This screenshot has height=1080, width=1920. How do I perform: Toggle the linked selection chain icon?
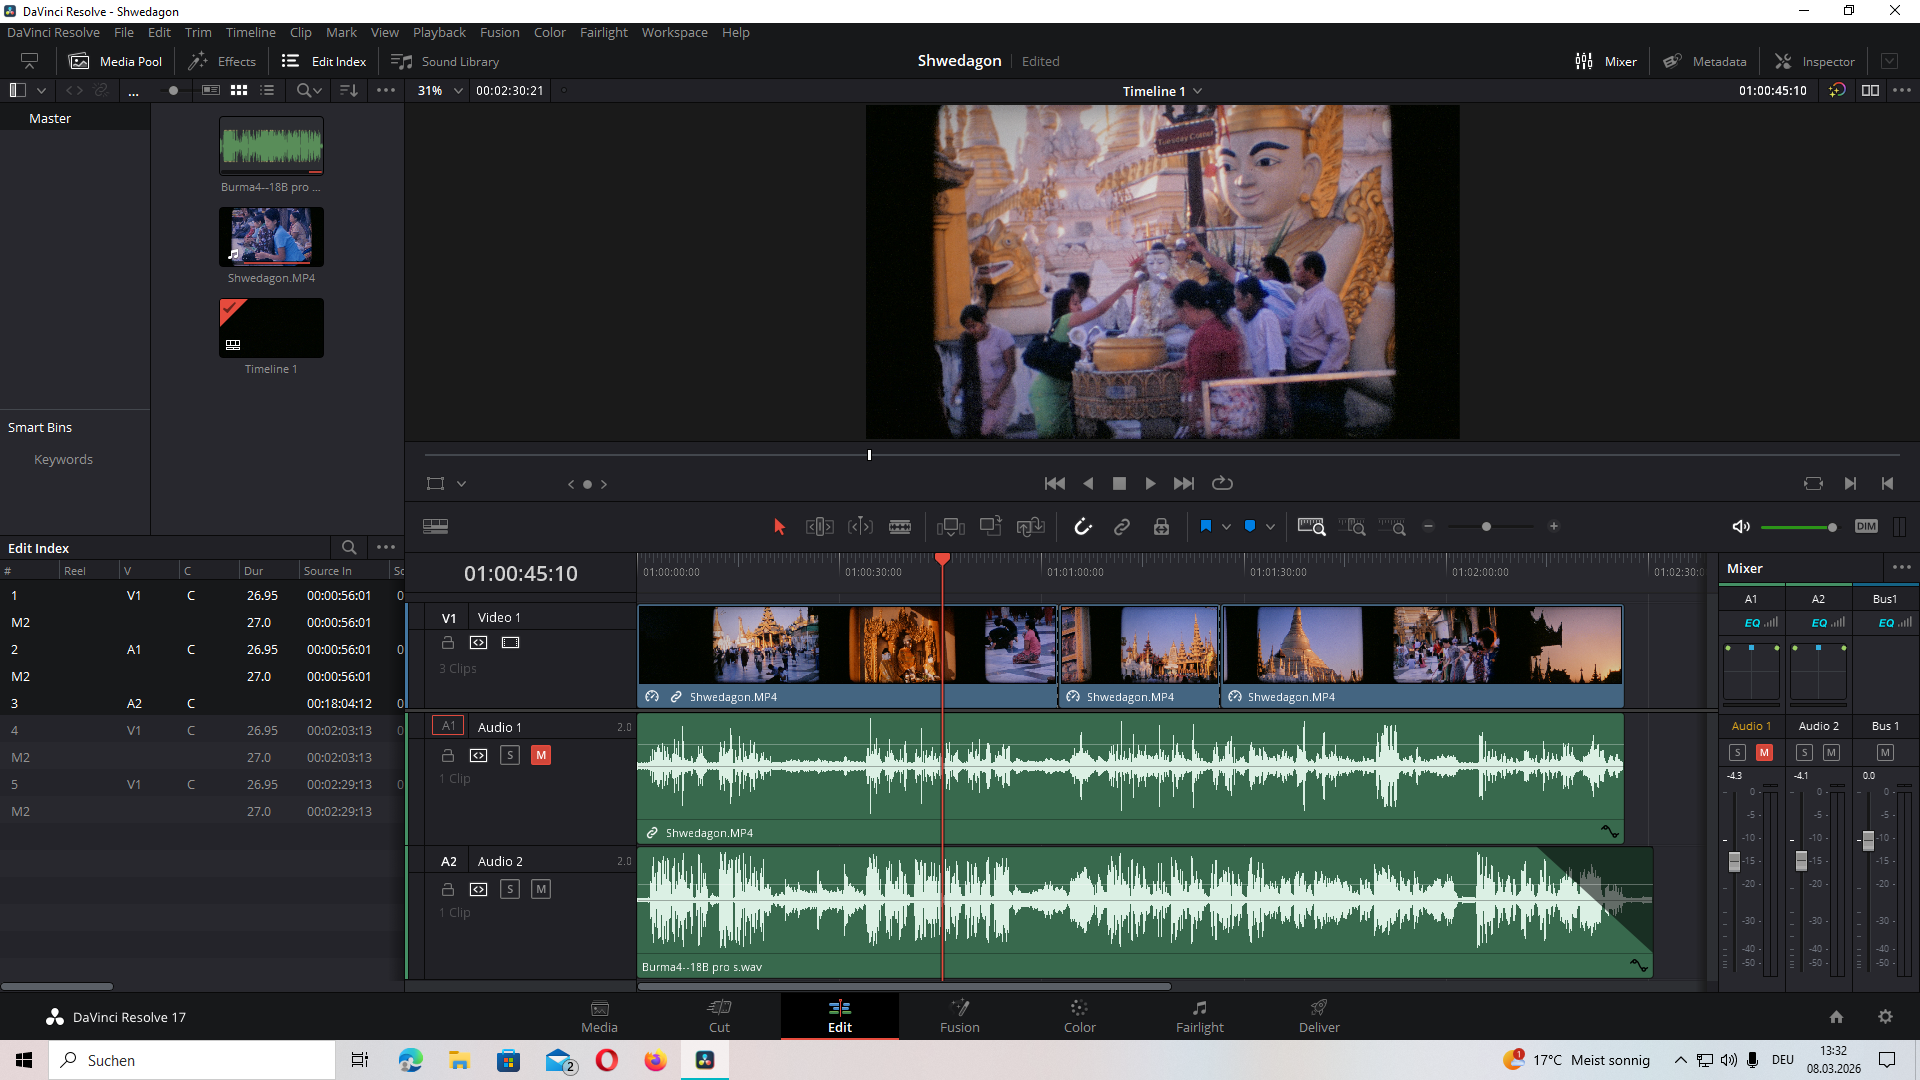click(x=1122, y=527)
